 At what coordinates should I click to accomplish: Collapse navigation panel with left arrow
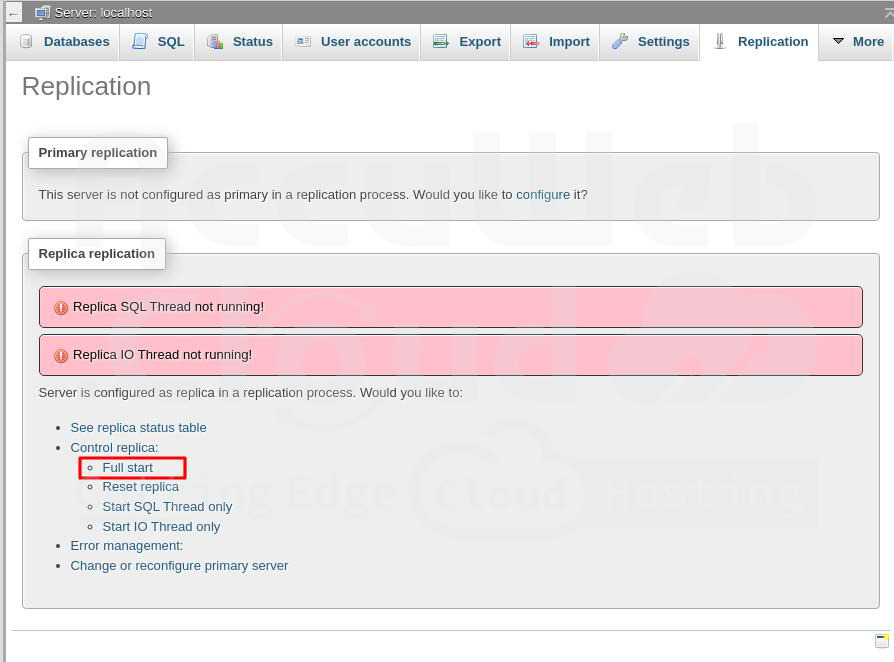14,13
